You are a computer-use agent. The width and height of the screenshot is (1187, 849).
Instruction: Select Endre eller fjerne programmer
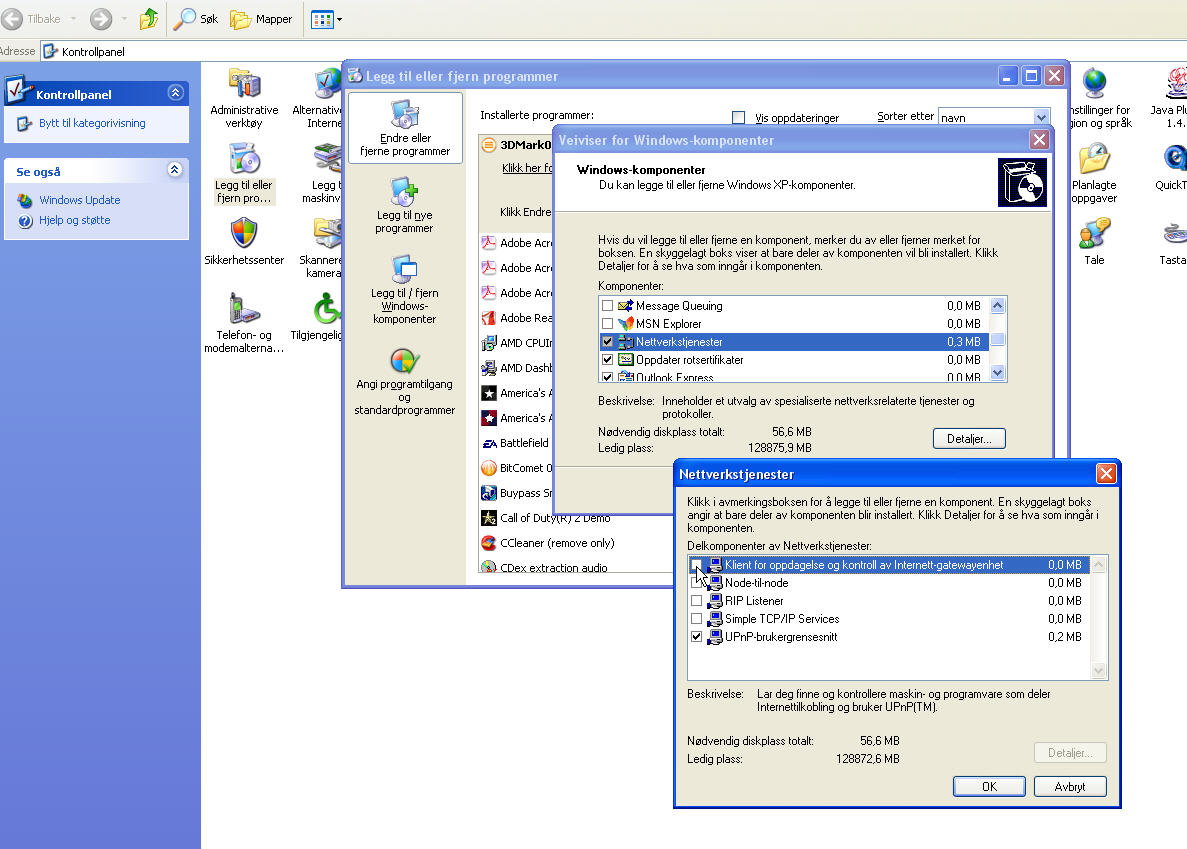click(405, 128)
